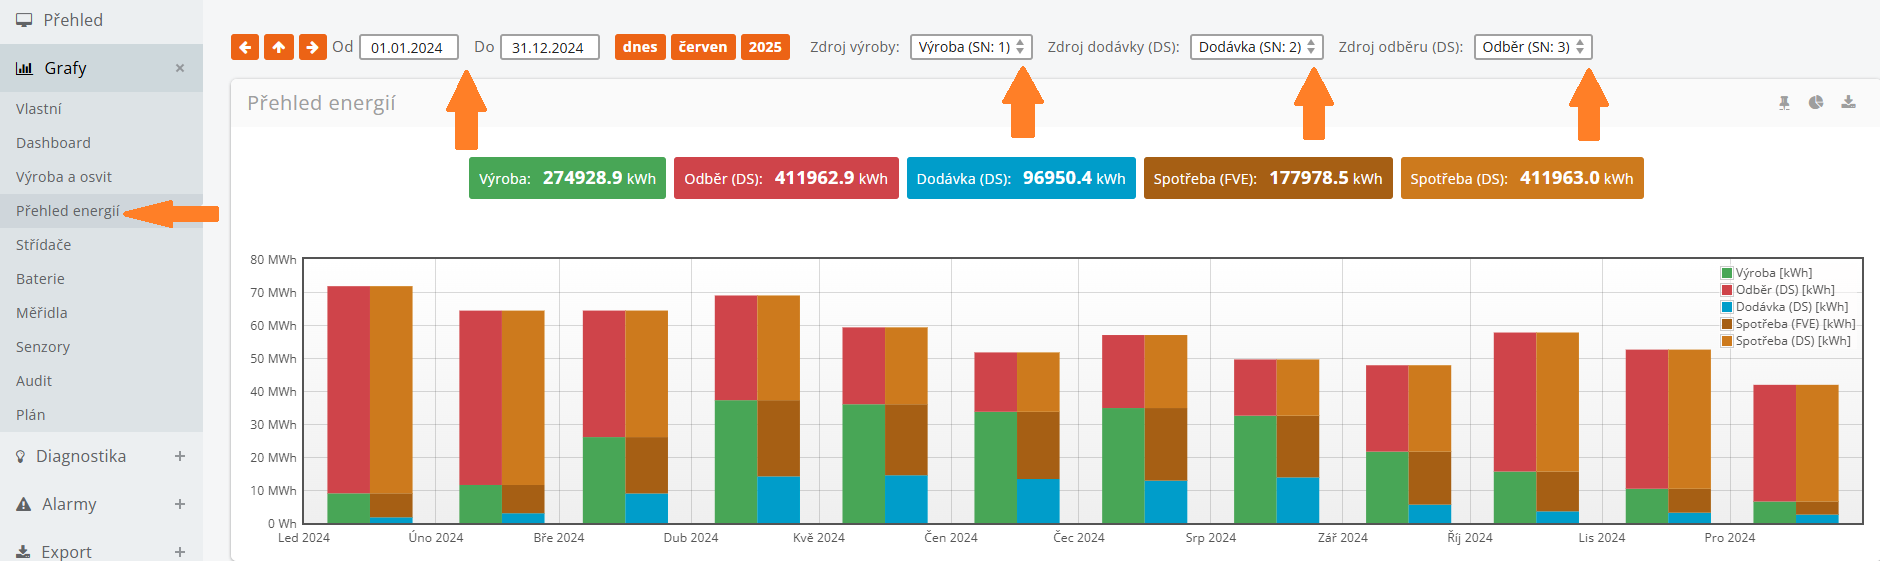
Task: Collapse the Grafy section with X icon
Action: pyautogui.click(x=180, y=68)
